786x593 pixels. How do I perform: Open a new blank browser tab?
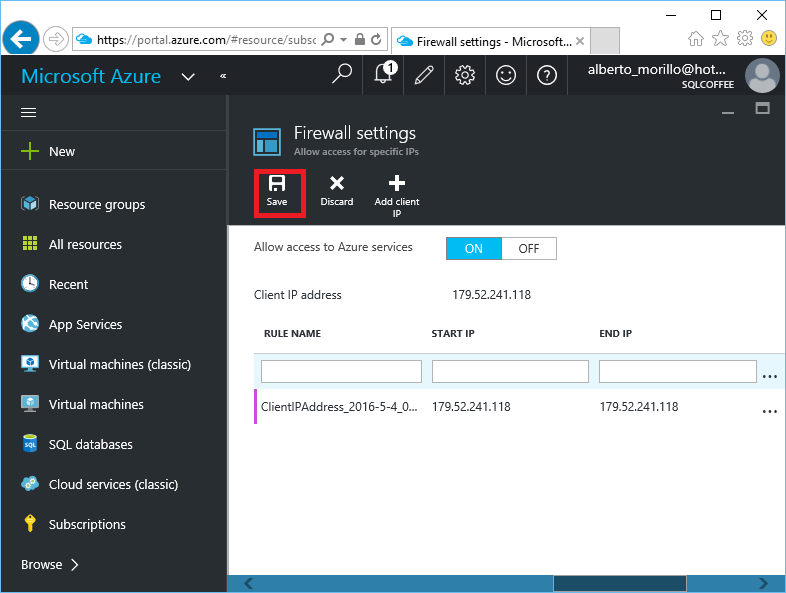(x=605, y=41)
